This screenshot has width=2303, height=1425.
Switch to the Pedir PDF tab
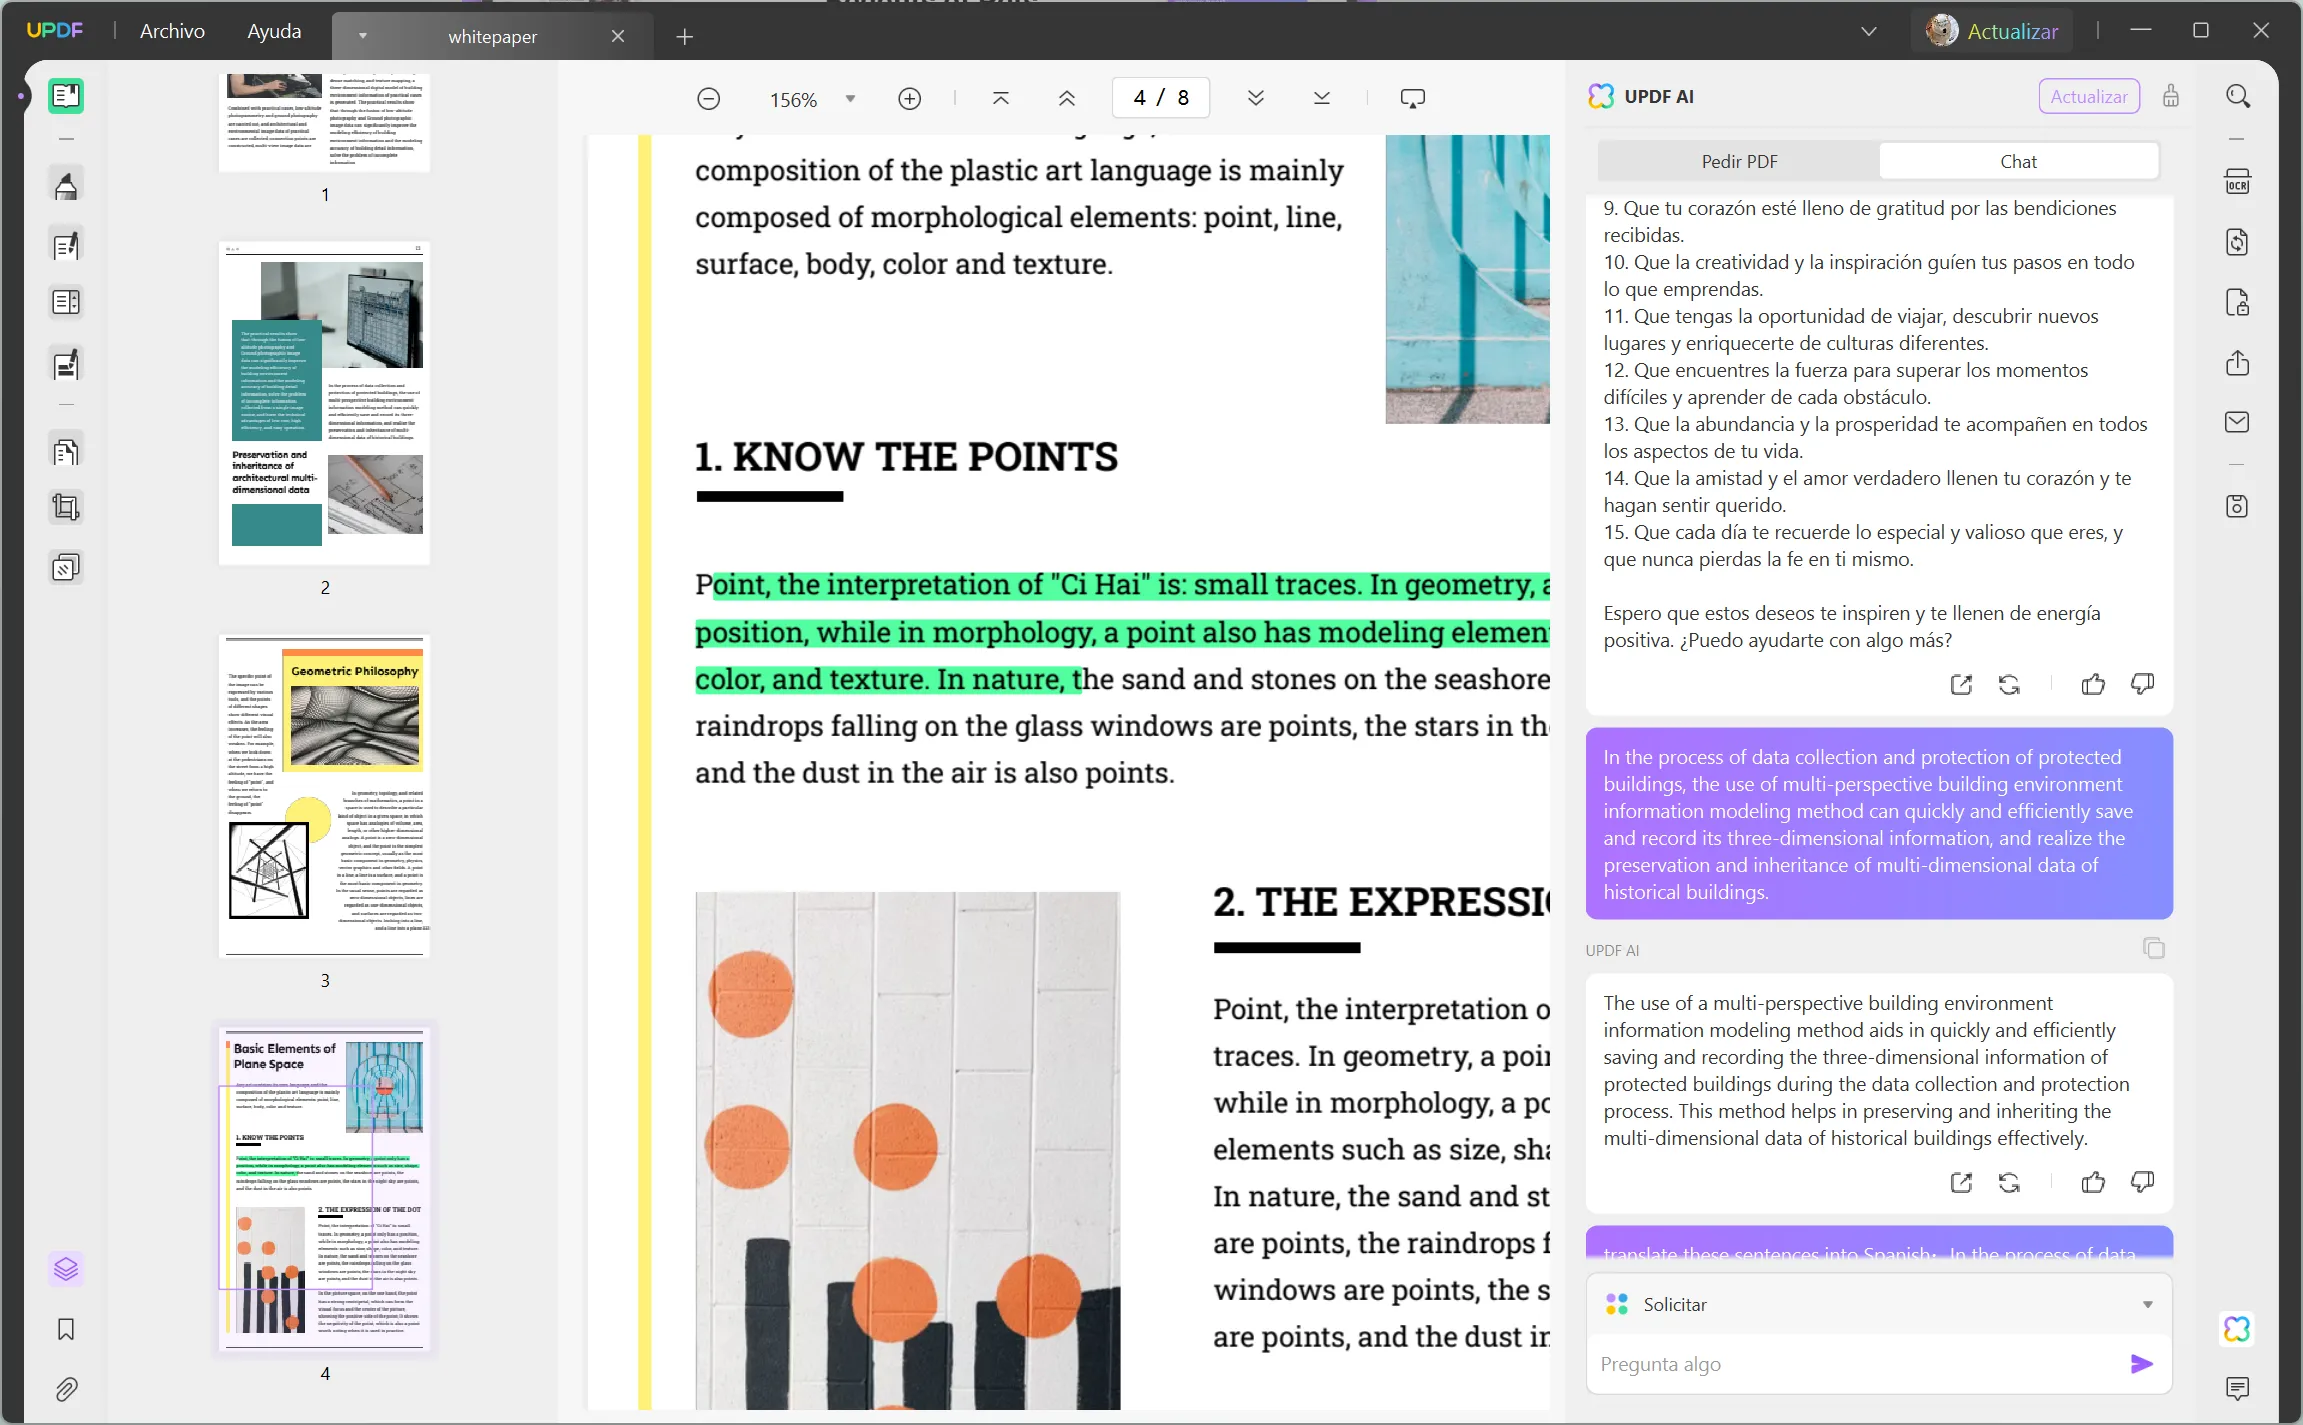(x=1739, y=161)
